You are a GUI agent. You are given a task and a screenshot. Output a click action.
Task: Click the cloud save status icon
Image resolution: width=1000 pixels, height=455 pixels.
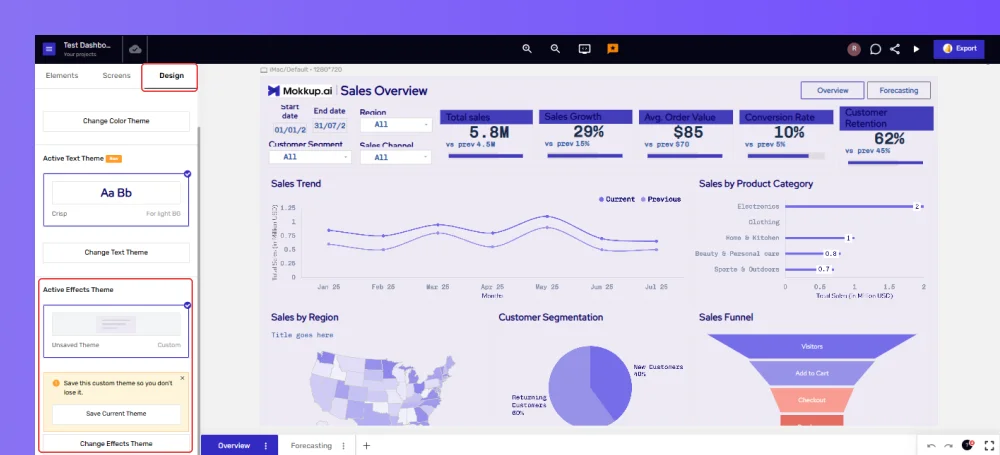pyautogui.click(x=135, y=49)
